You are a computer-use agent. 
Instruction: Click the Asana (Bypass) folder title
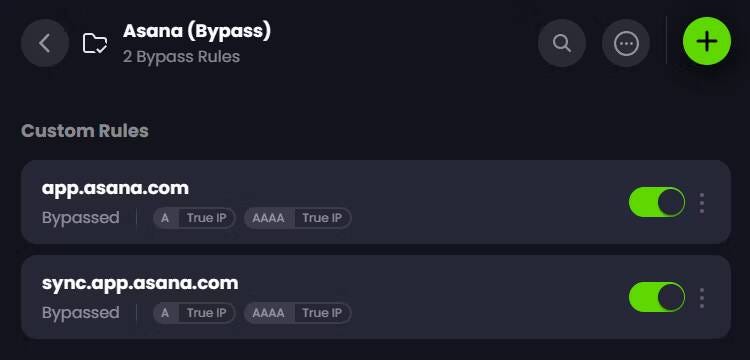point(197,31)
